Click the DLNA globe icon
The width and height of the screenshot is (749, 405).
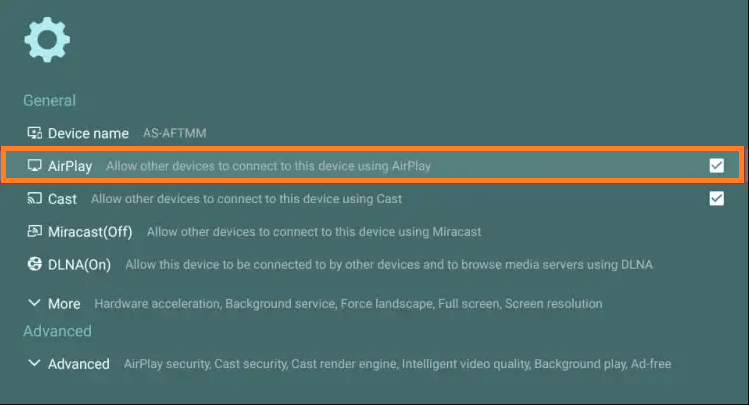click(35, 265)
